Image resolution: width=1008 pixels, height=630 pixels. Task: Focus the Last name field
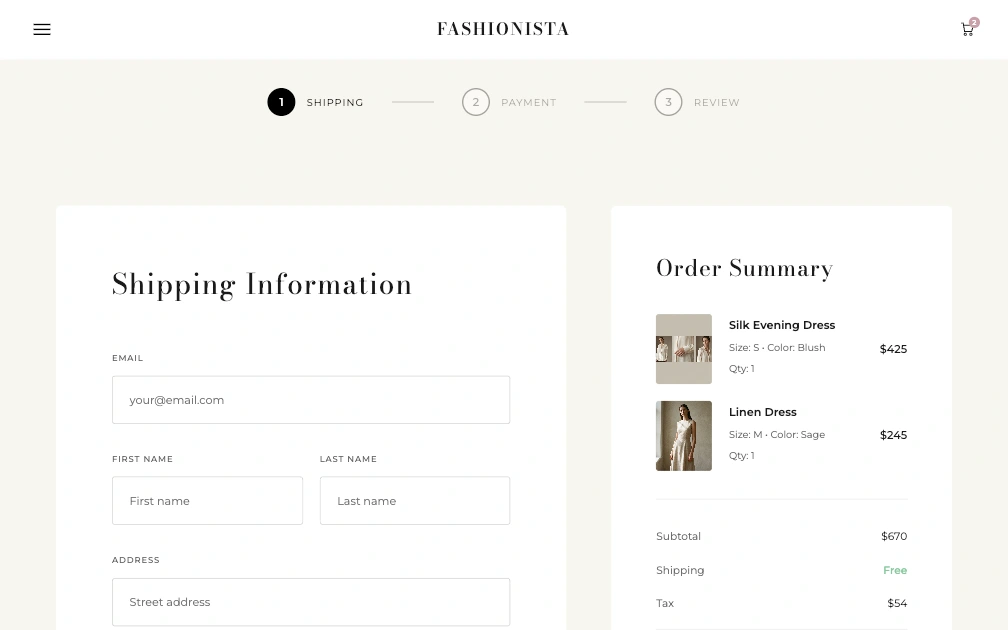tap(414, 501)
